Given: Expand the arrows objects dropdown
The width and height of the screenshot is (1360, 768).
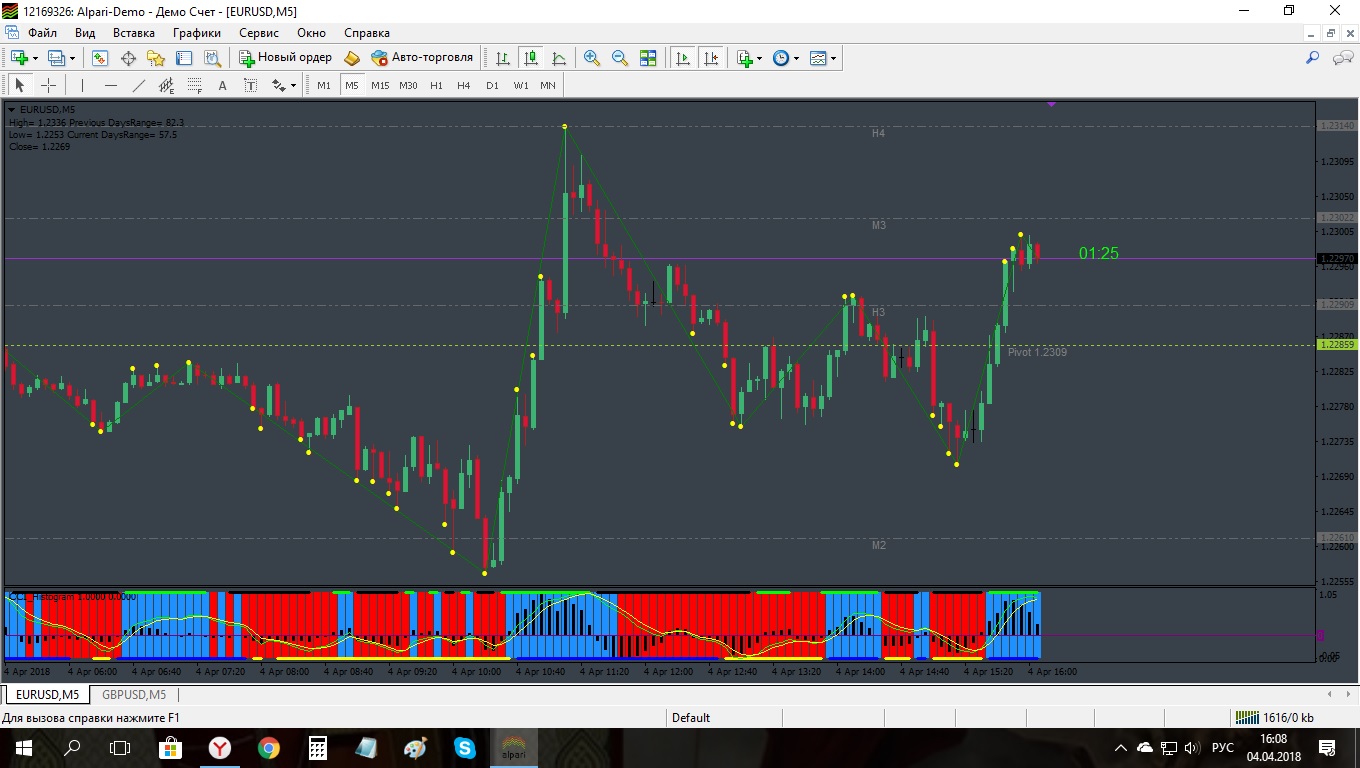Looking at the screenshot, I should 293,85.
